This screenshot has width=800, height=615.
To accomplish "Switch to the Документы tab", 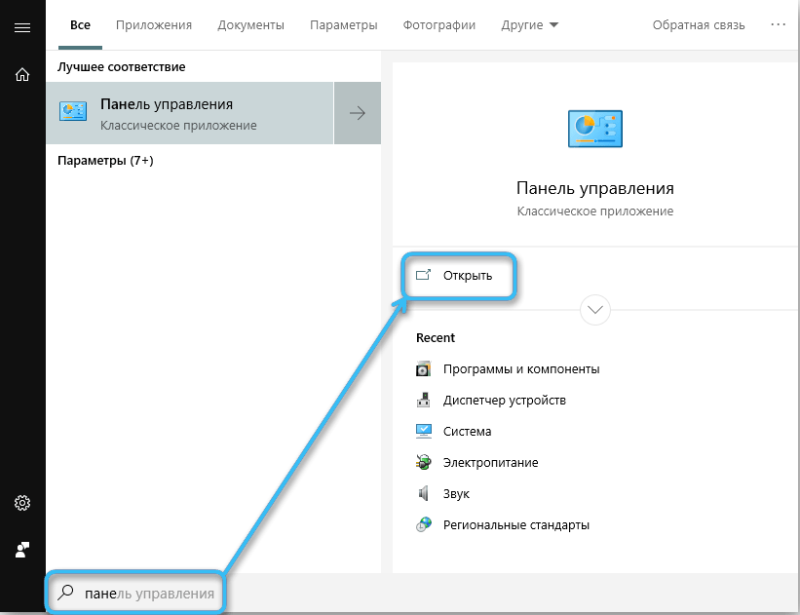I will (x=251, y=25).
